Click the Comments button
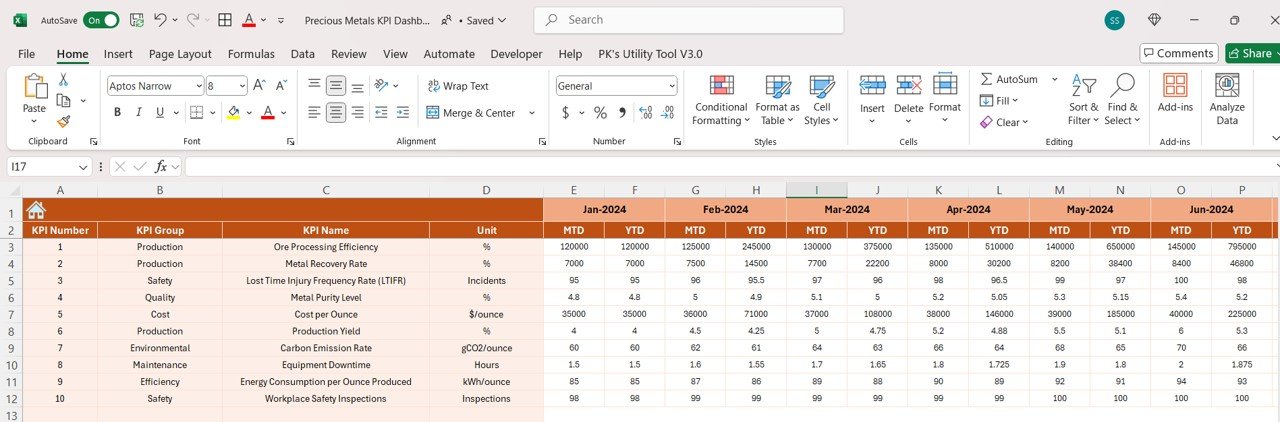The width and height of the screenshot is (1280, 422). [x=1179, y=53]
